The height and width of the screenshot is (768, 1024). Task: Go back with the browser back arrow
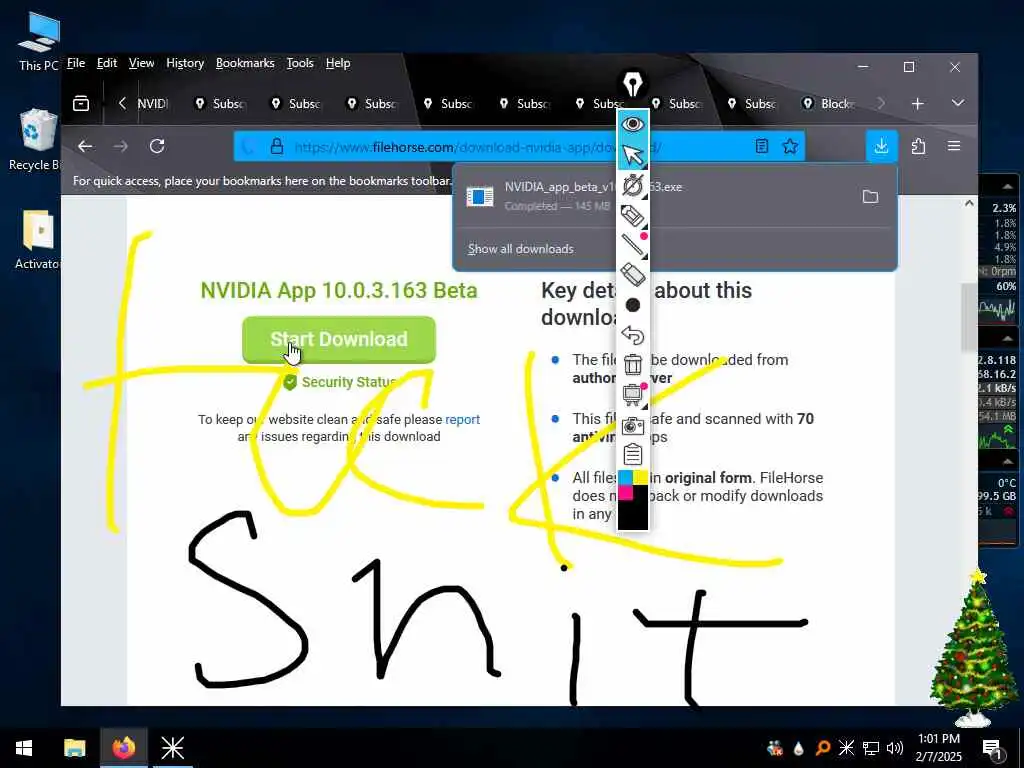click(x=85, y=146)
